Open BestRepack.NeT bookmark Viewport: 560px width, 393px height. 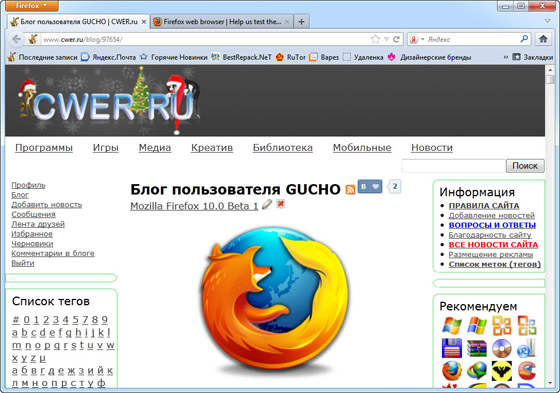(x=241, y=57)
